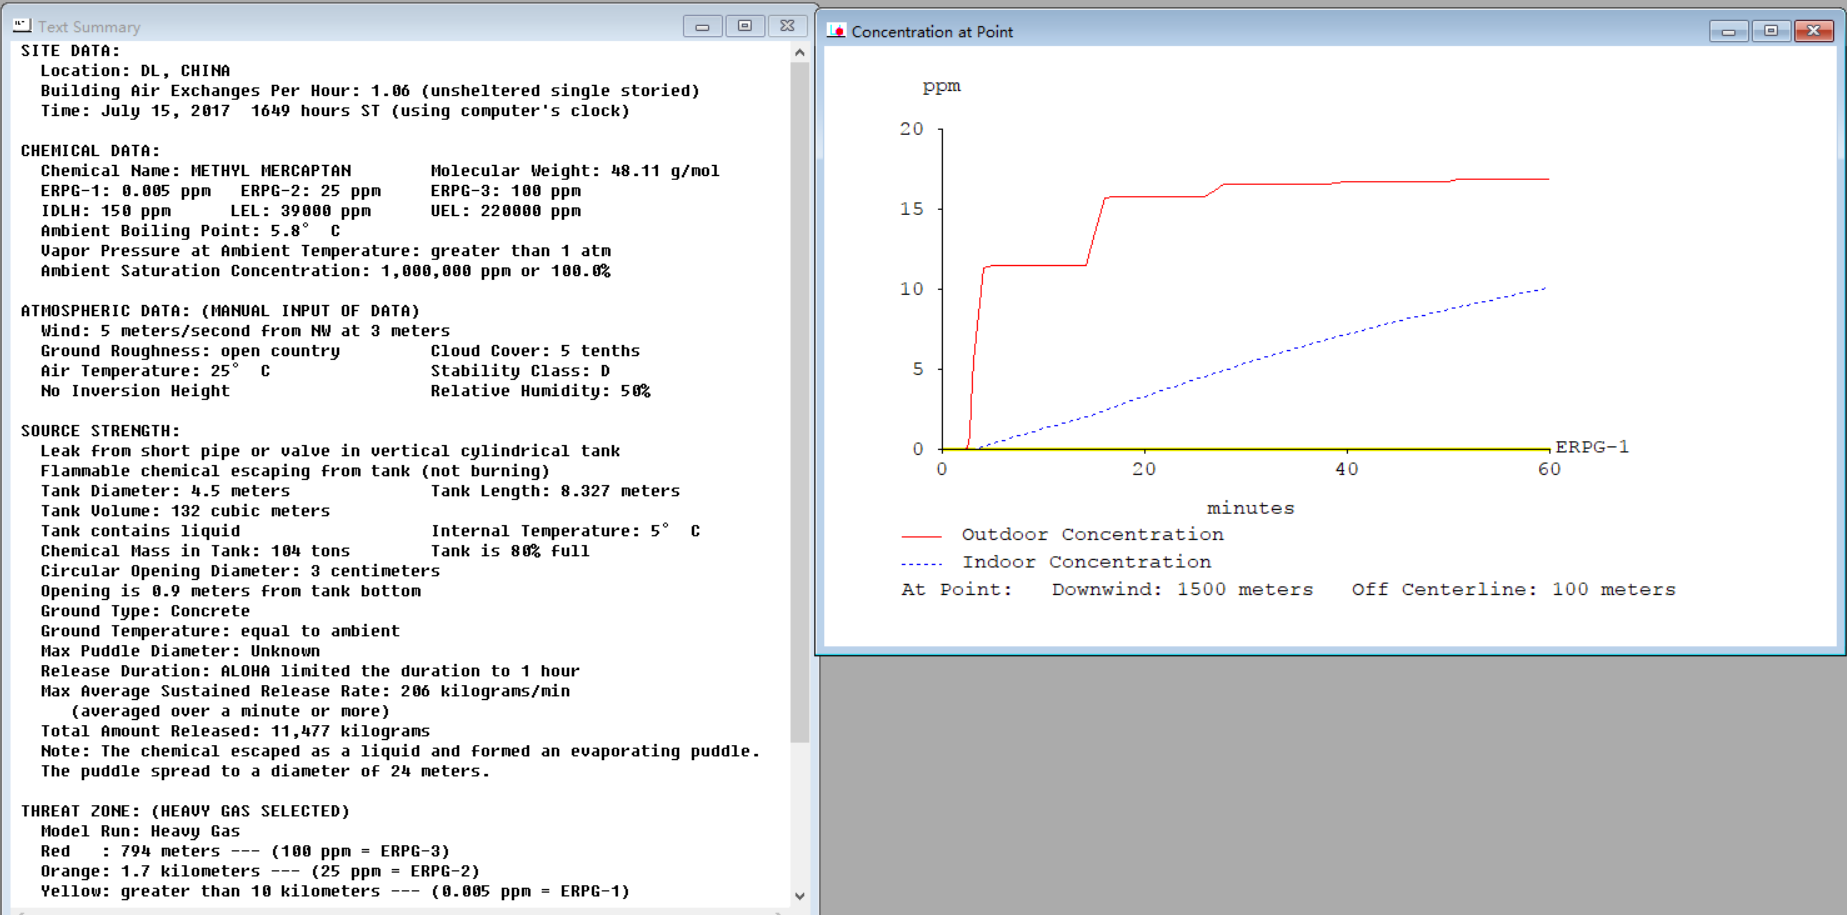Viewport: 1847px width, 915px height.
Task: Click 'Model Run: Heavy Gas' line
Action: click(x=140, y=831)
